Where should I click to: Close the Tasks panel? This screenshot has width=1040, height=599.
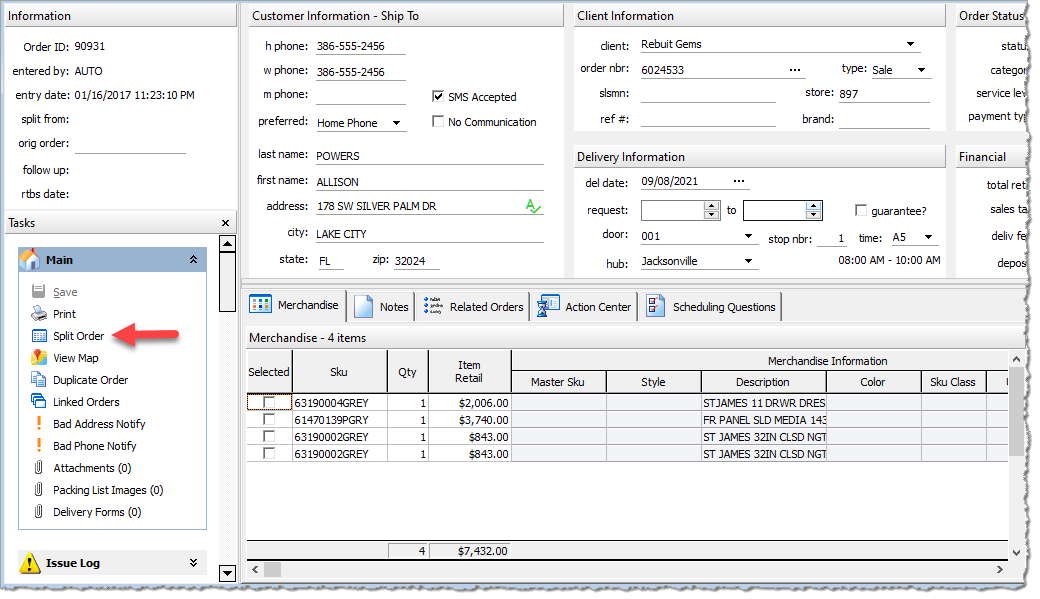pos(226,223)
